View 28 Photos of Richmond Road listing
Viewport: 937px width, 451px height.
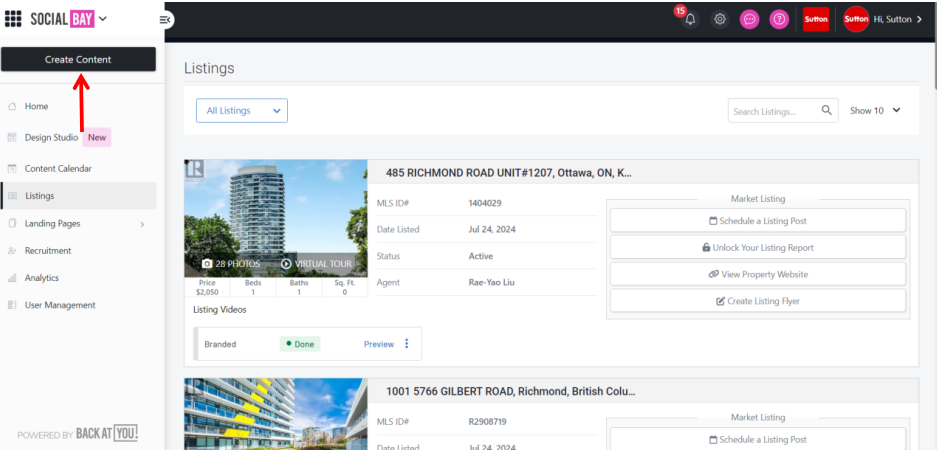point(231,263)
